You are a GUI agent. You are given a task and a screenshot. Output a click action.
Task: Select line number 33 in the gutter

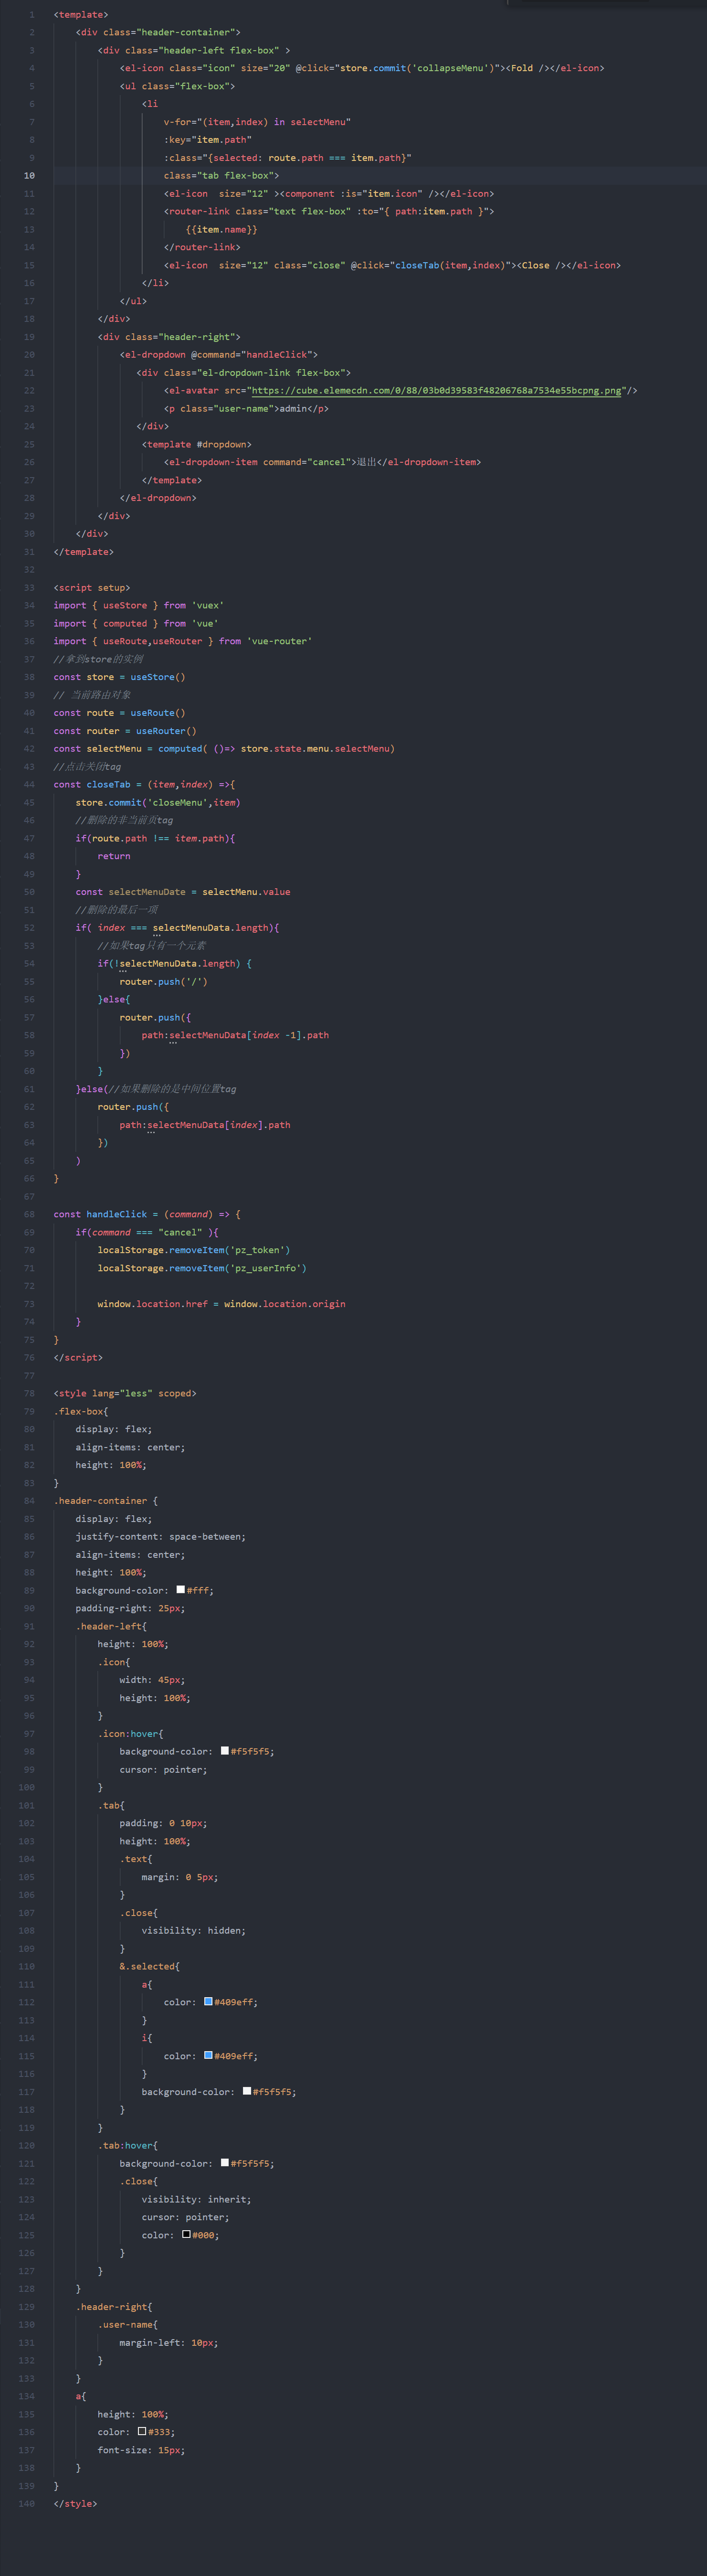point(29,588)
